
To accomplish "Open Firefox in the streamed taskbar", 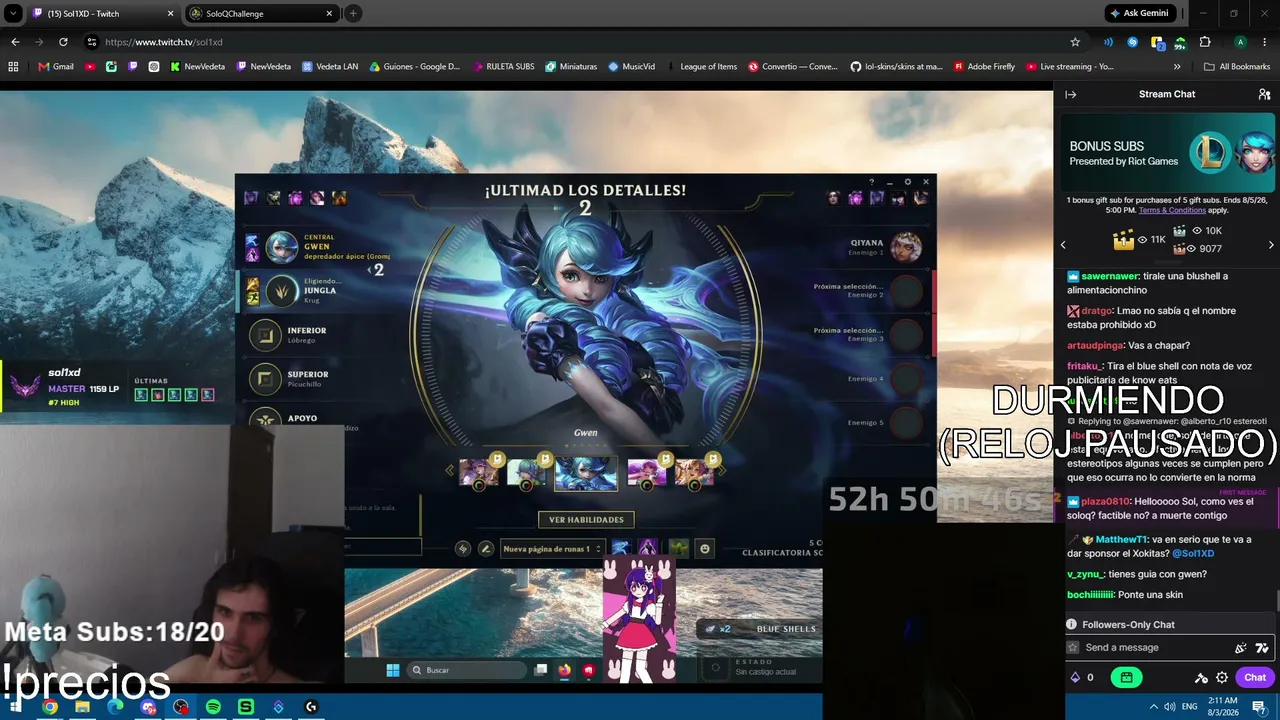I will [x=565, y=670].
